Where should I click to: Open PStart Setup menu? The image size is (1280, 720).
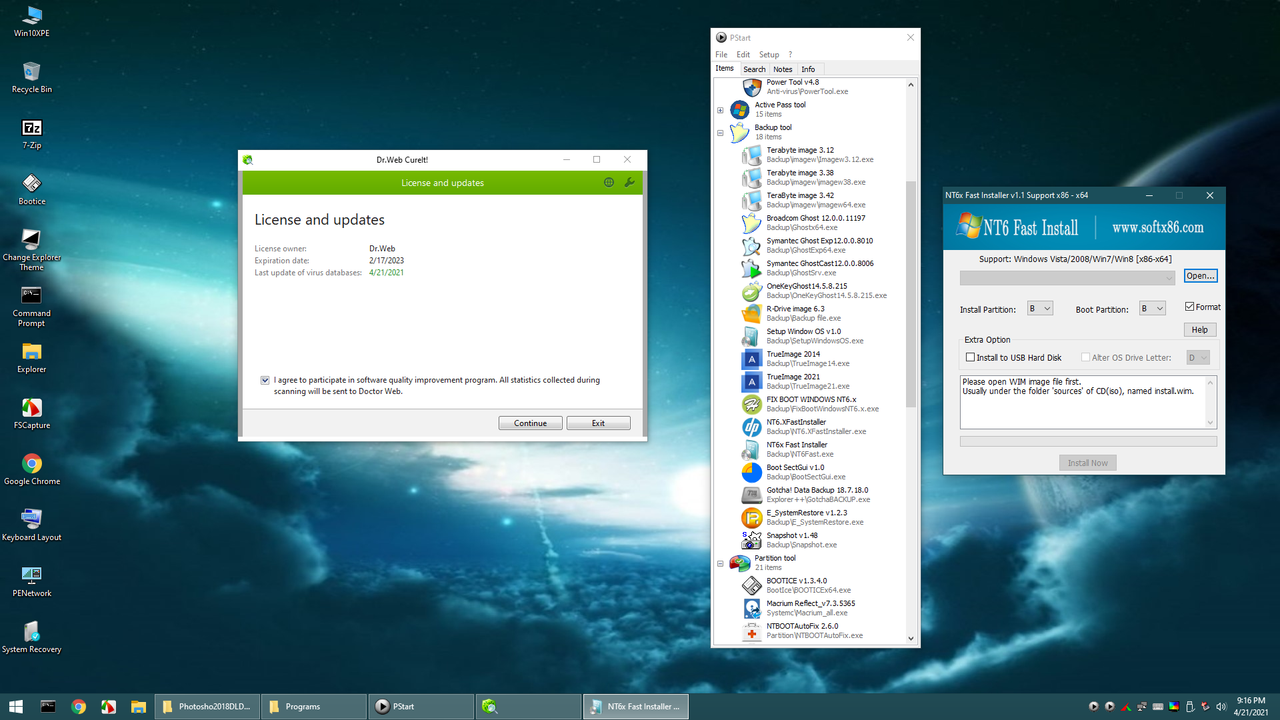769,54
